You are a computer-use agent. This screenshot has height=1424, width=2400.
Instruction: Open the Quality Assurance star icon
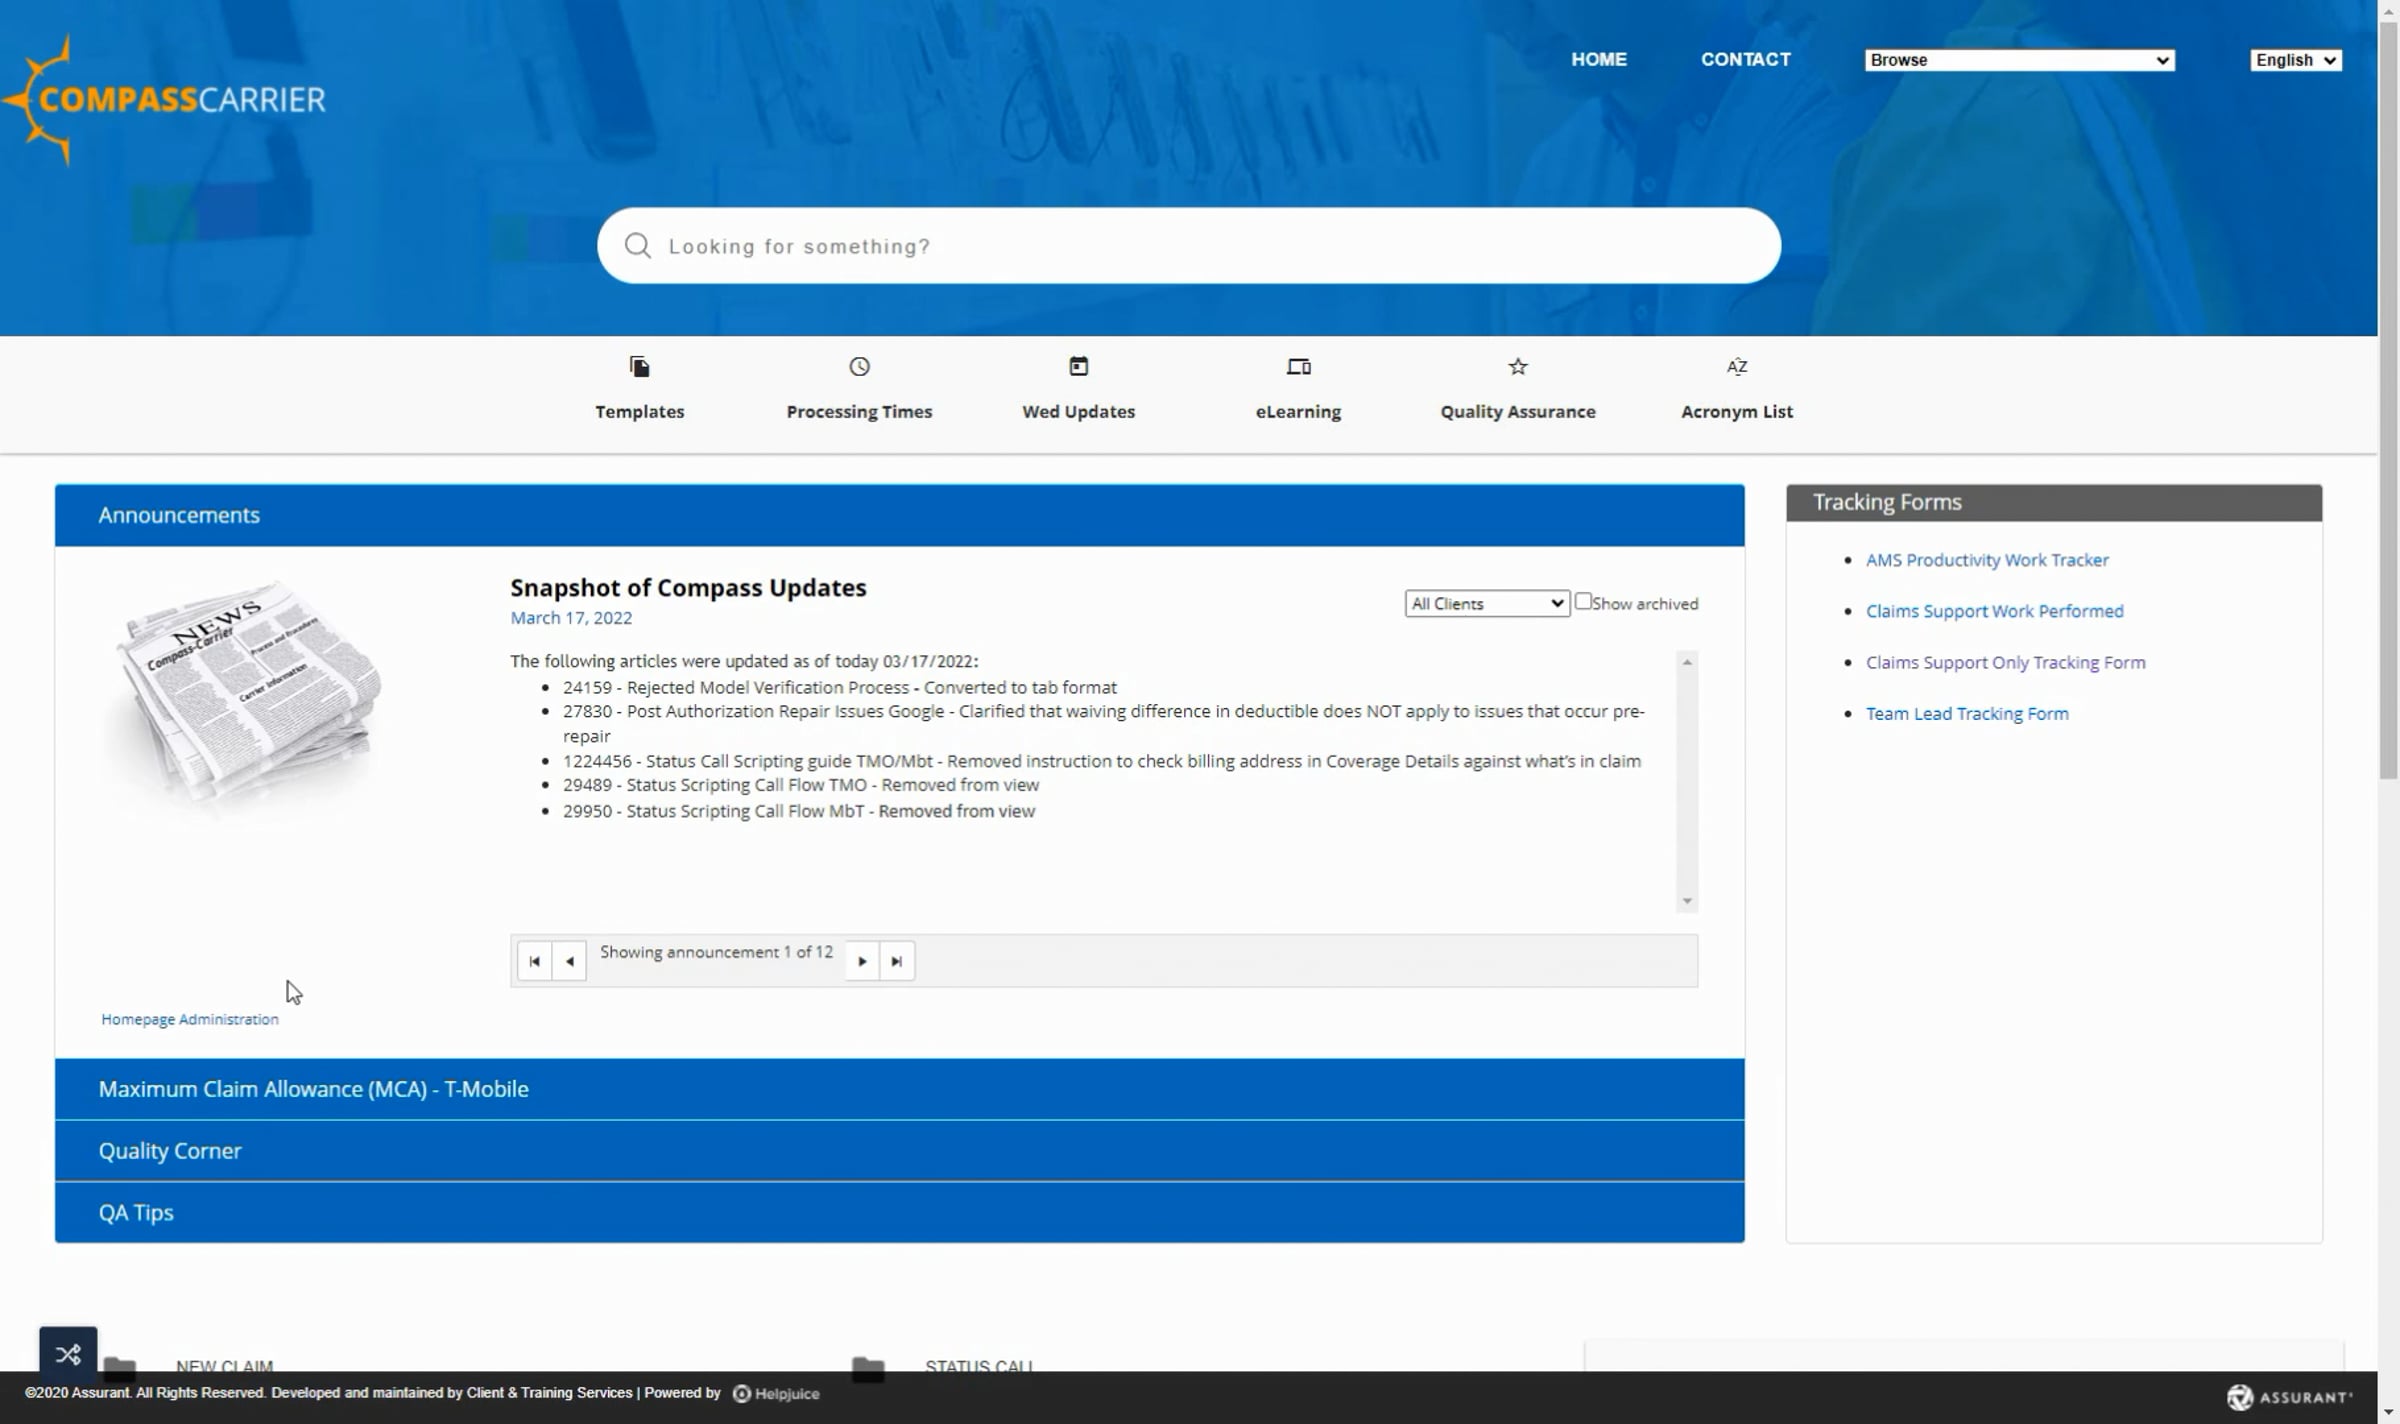(x=1518, y=367)
